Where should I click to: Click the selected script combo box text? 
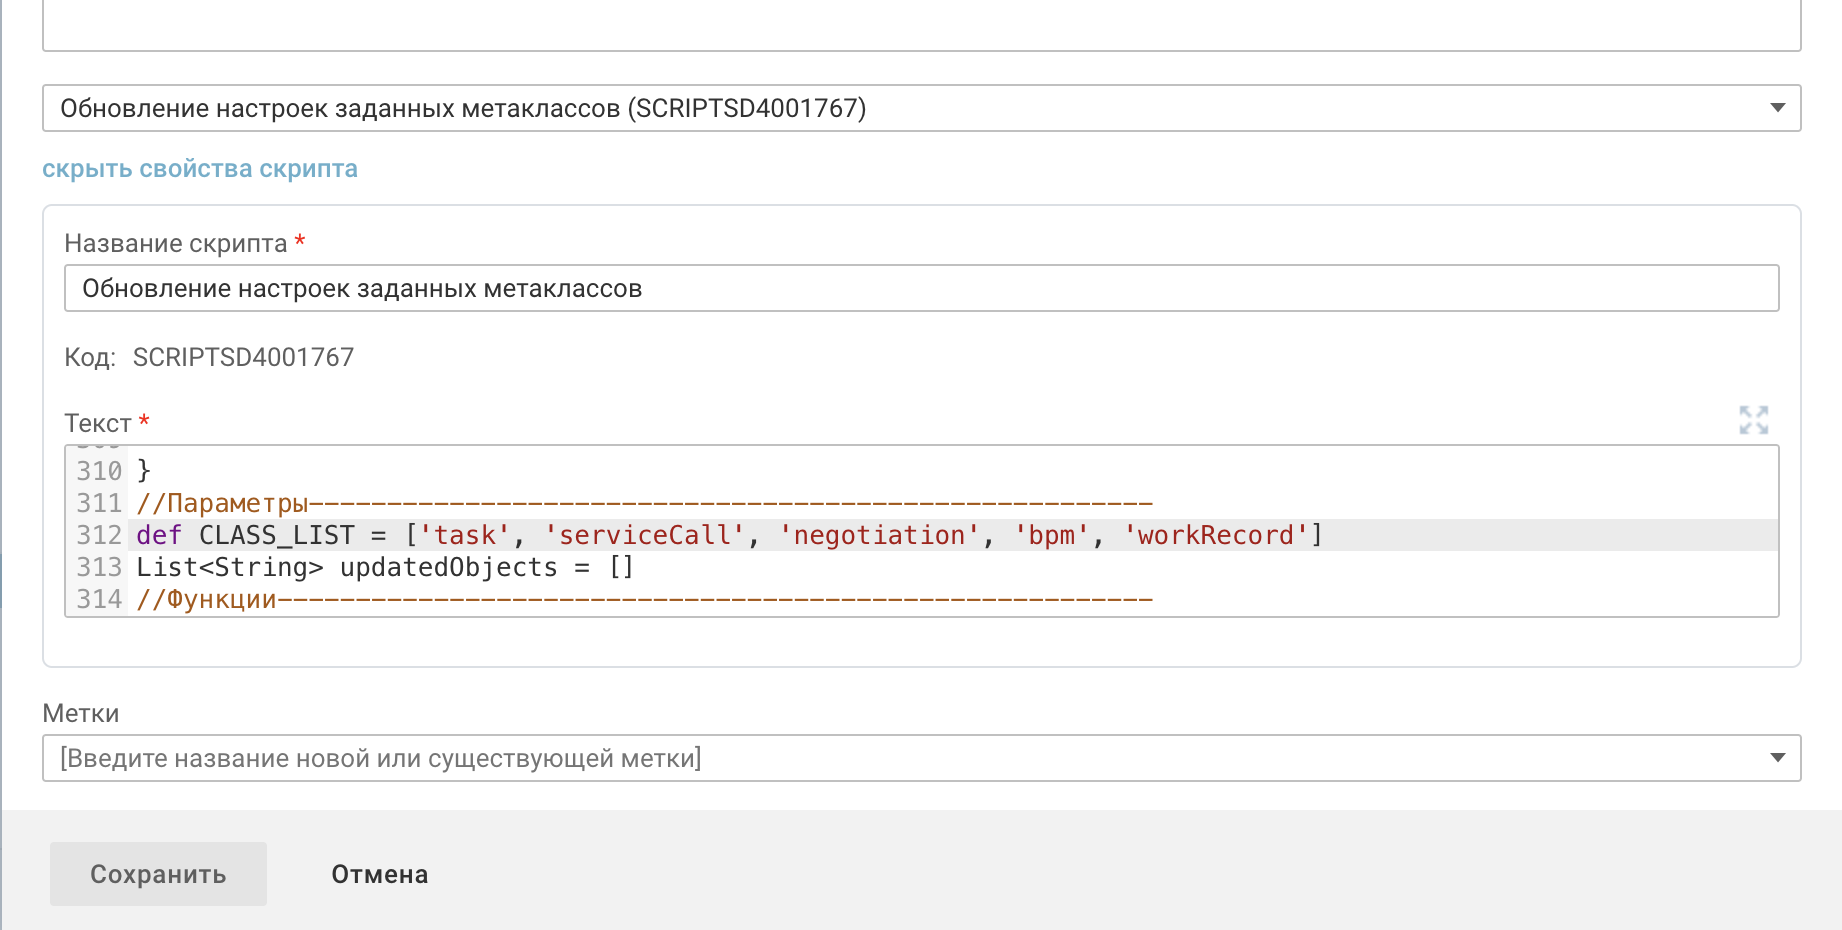463,108
